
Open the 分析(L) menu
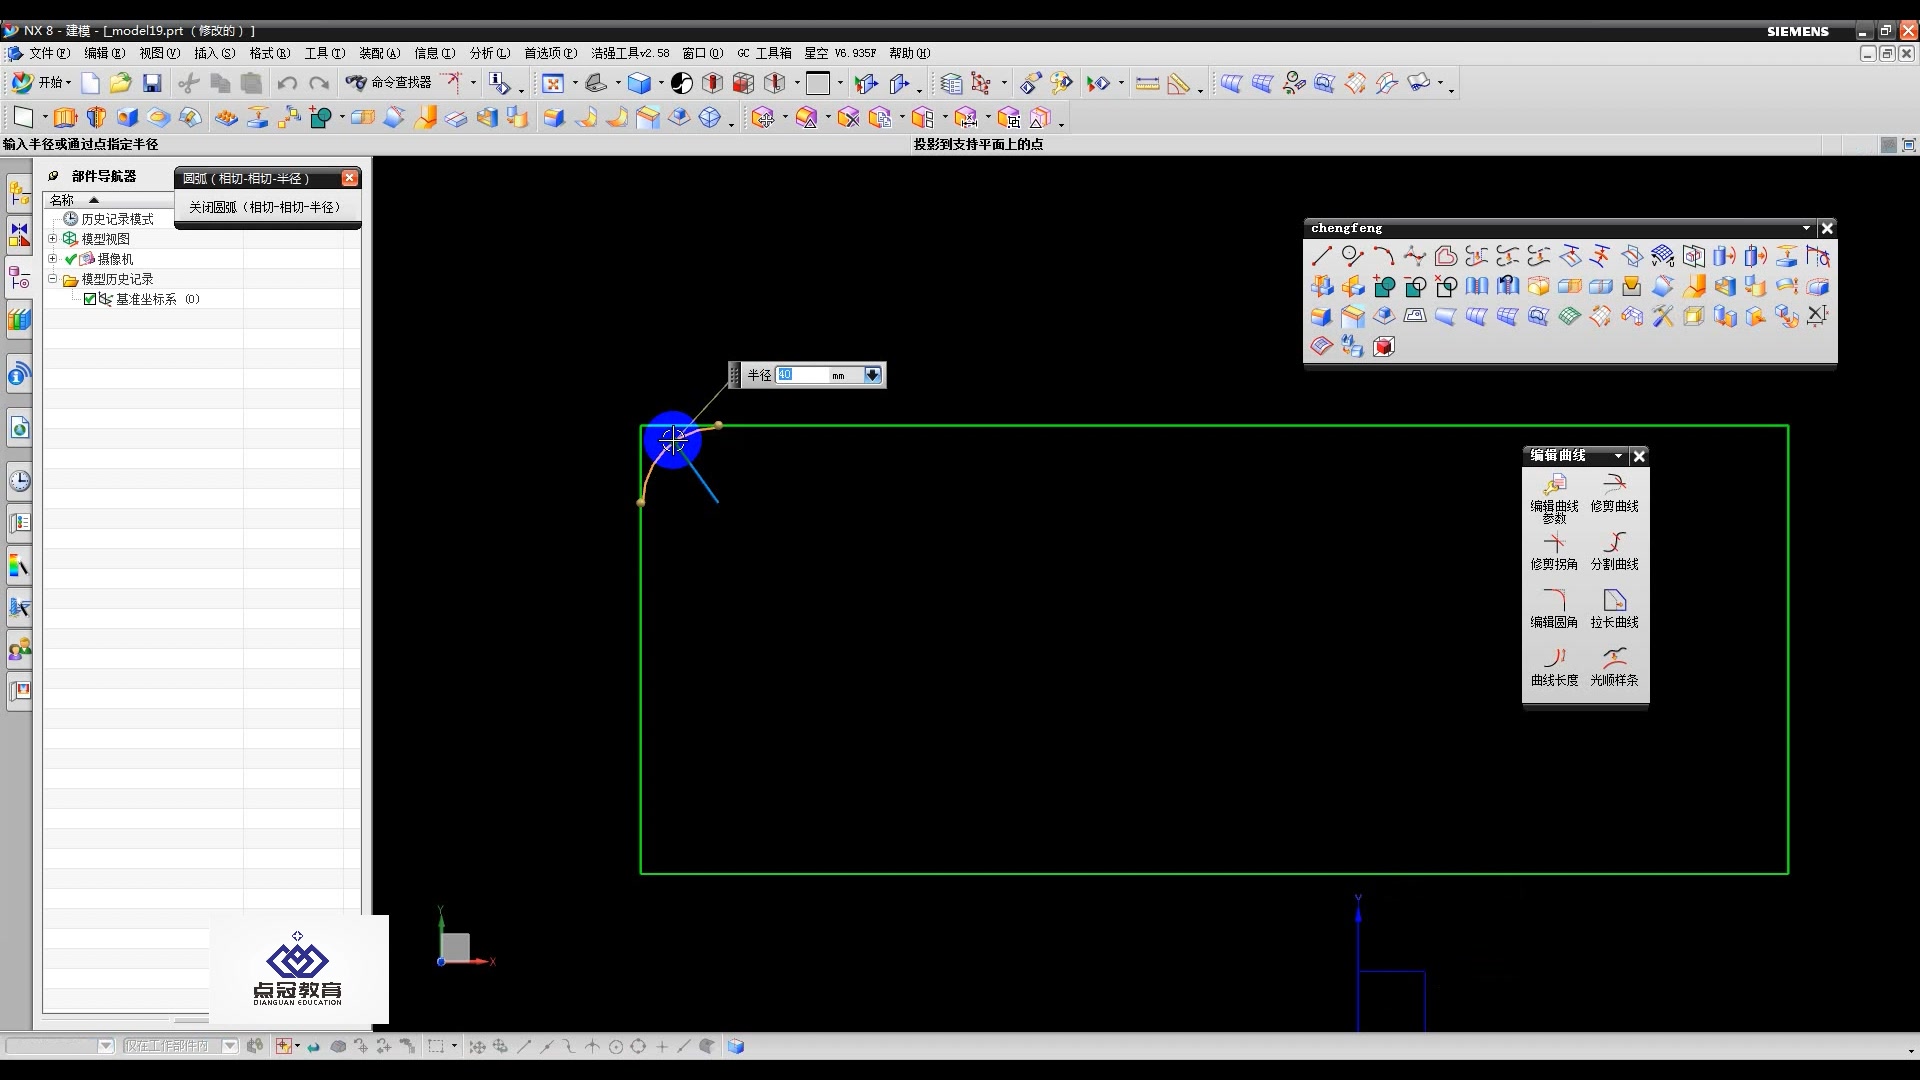tap(489, 53)
